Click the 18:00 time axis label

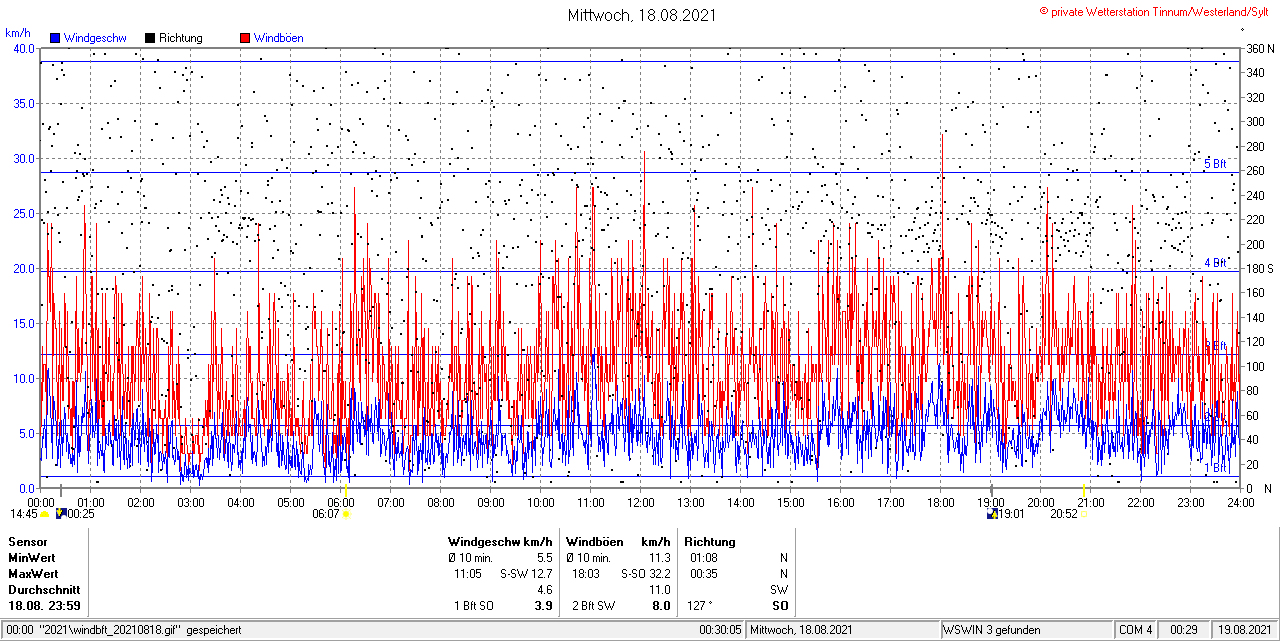point(941,502)
